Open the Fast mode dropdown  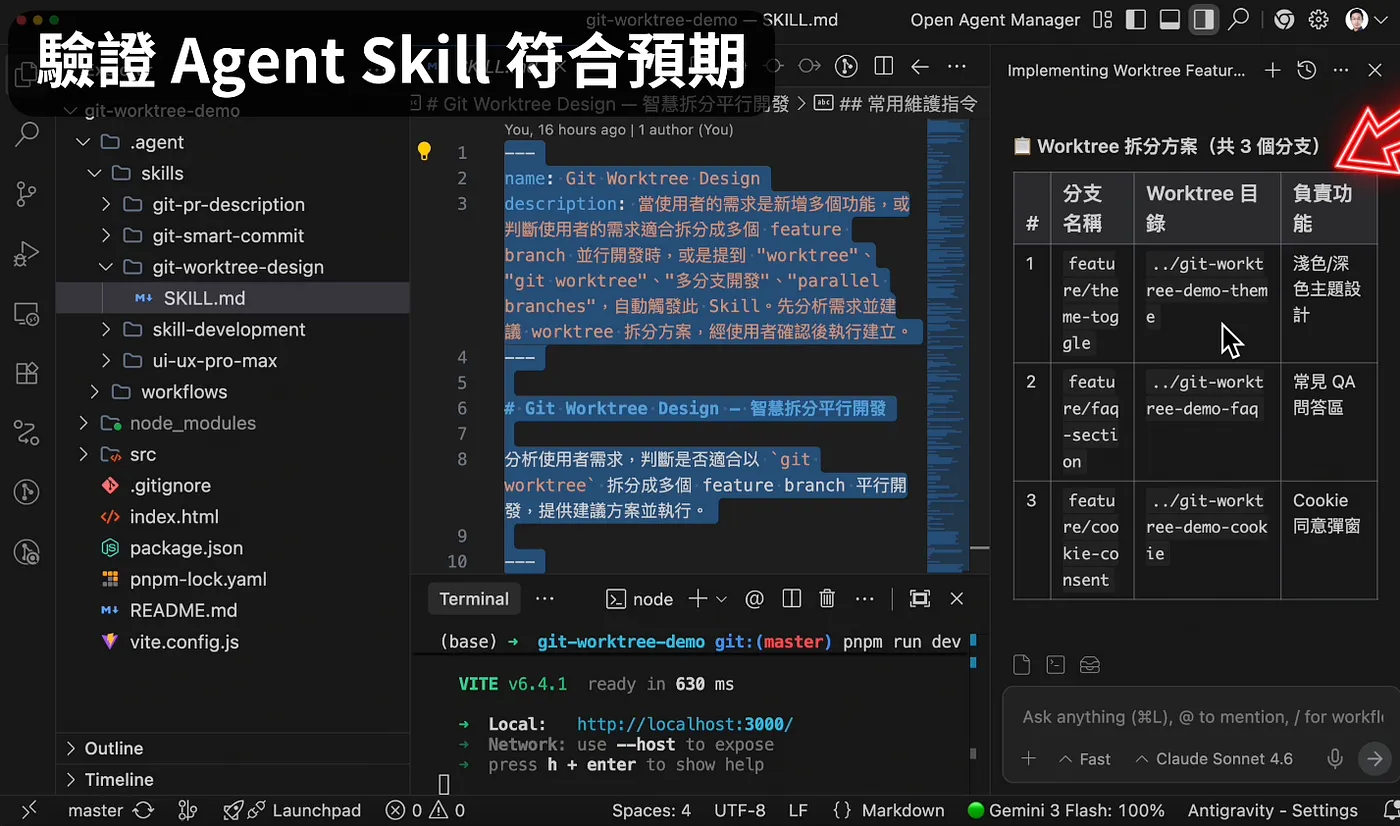click(x=1084, y=759)
